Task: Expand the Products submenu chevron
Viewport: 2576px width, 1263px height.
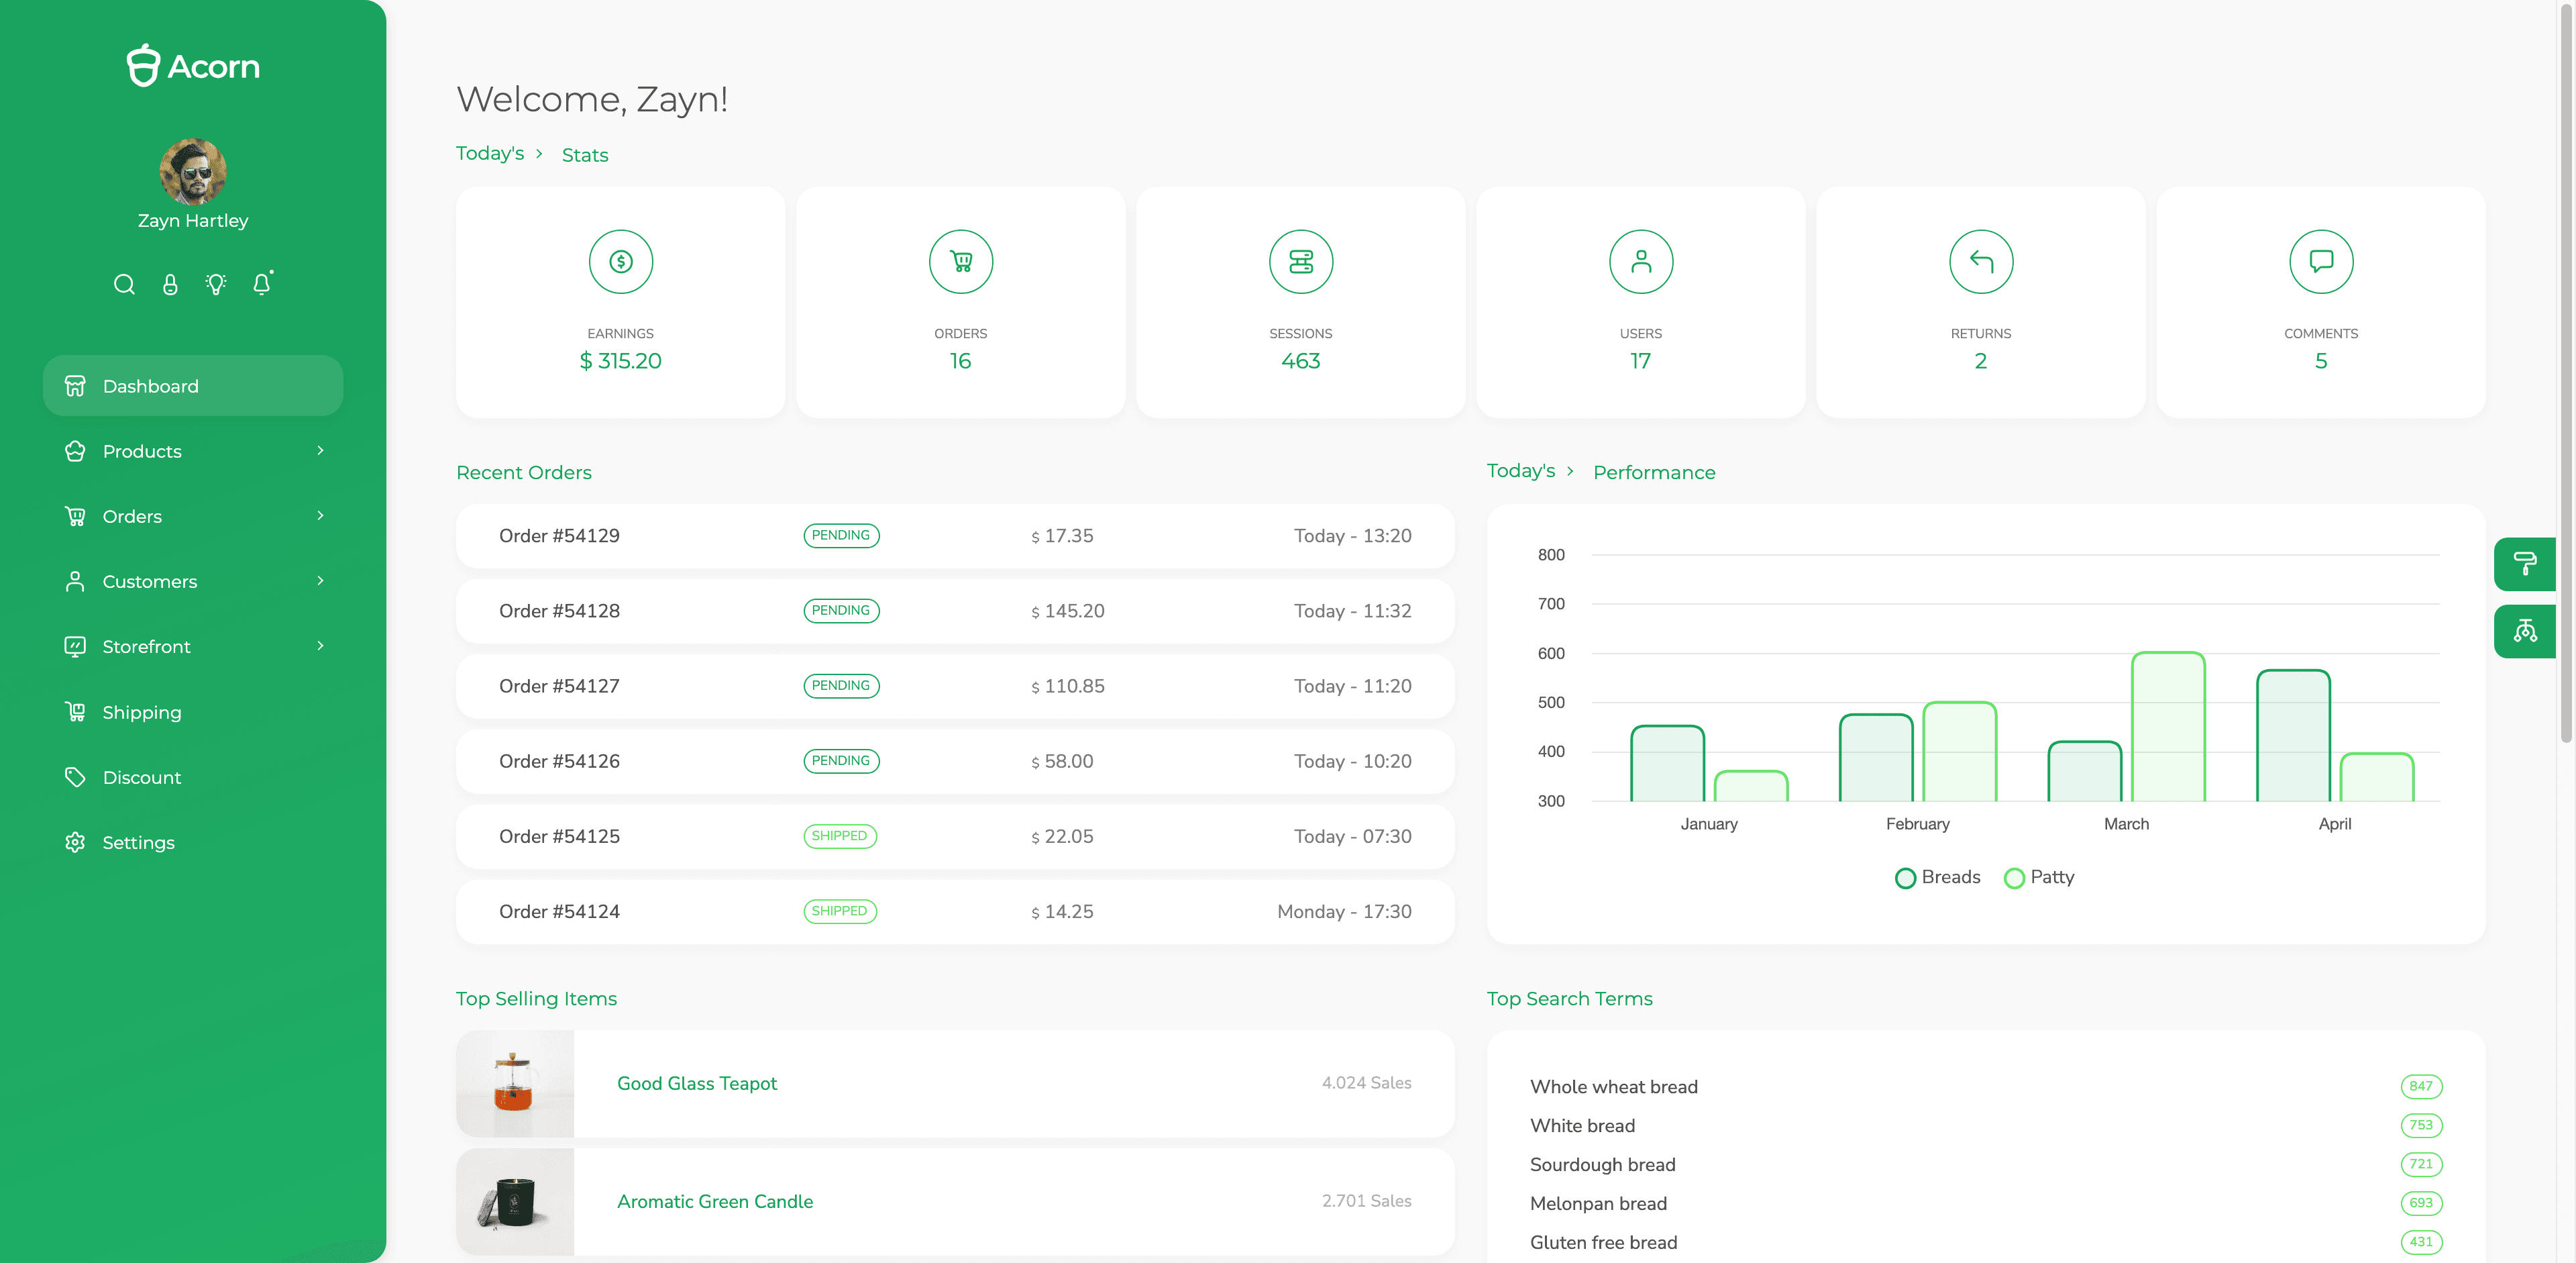Action: (320, 451)
